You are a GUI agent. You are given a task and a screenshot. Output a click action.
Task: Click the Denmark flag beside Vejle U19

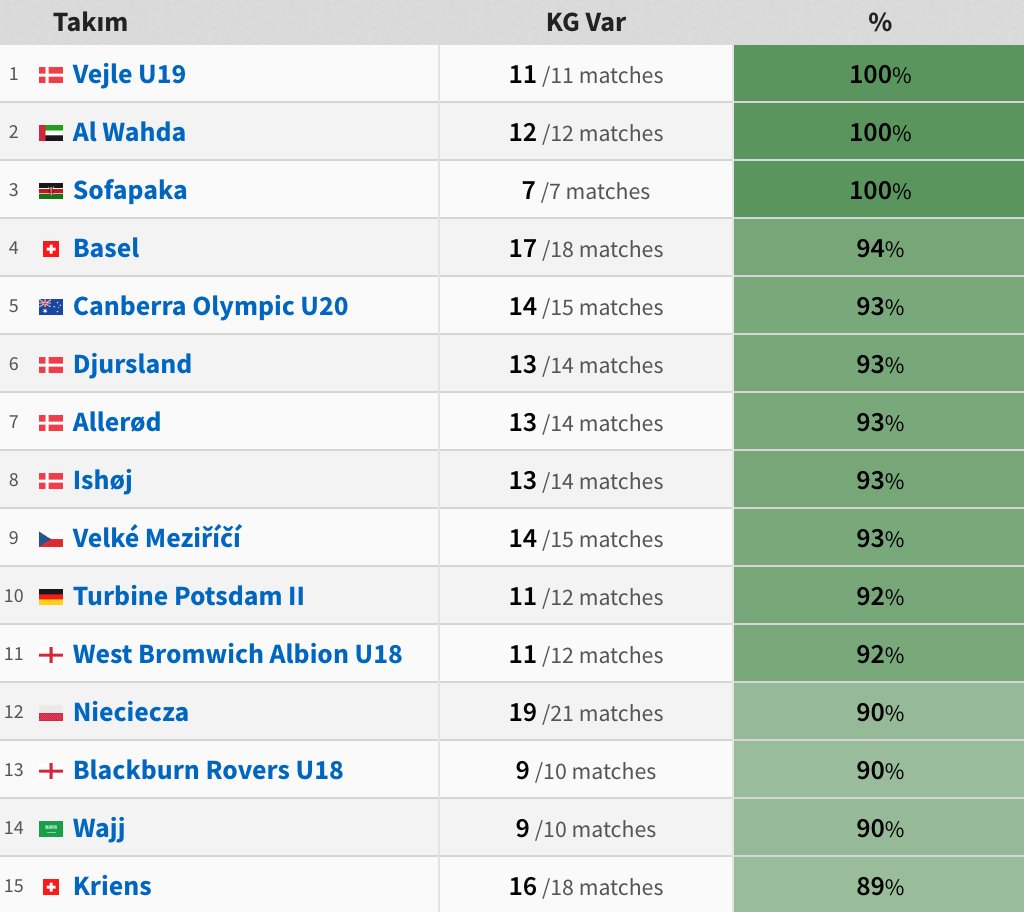[x=51, y=75]
